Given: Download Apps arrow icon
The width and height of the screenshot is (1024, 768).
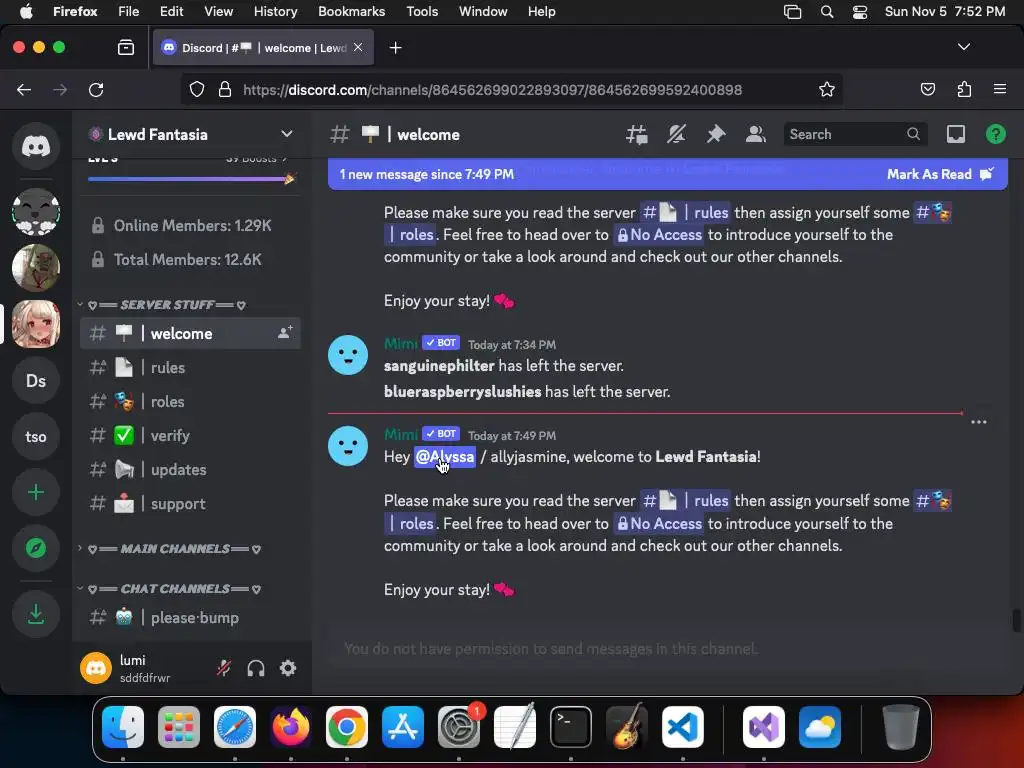Looking at the screenshot, I should point(36,614).
